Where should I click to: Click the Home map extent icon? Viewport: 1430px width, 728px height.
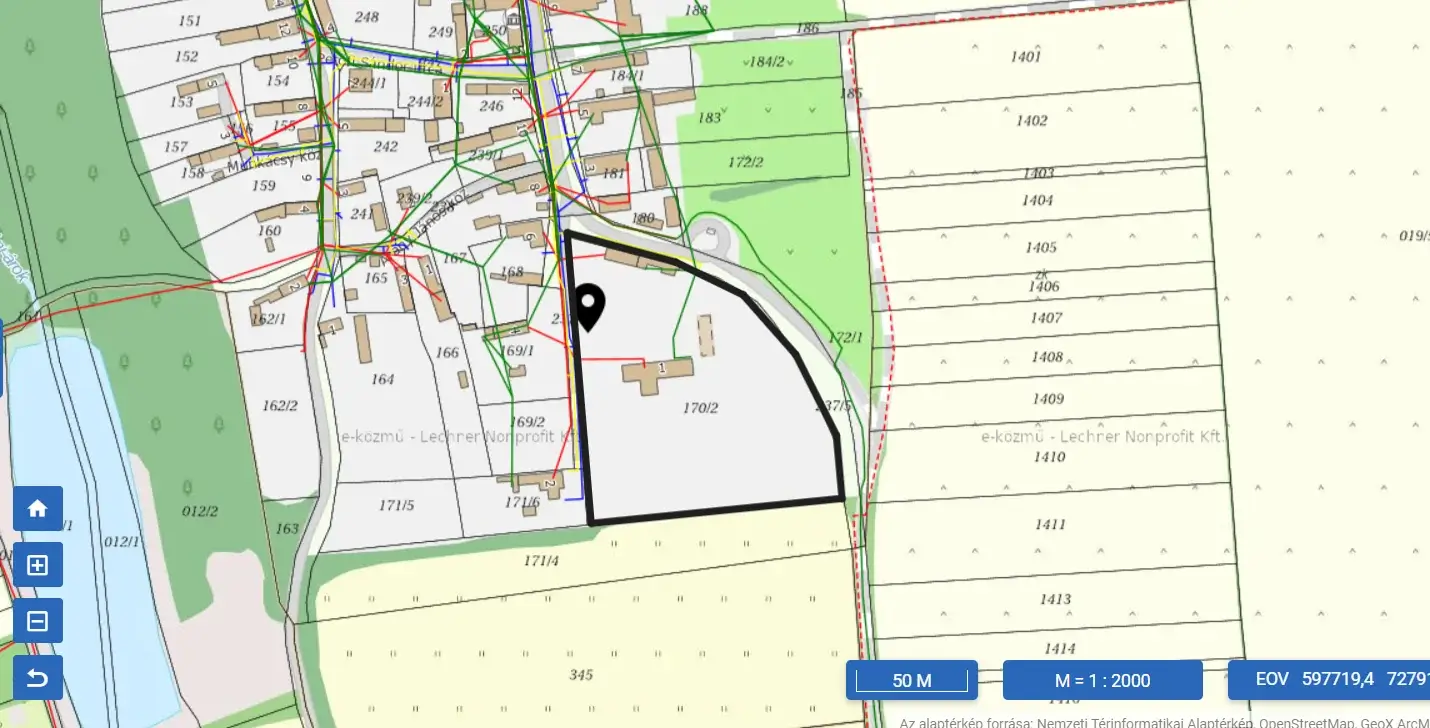tap(38, 509)
